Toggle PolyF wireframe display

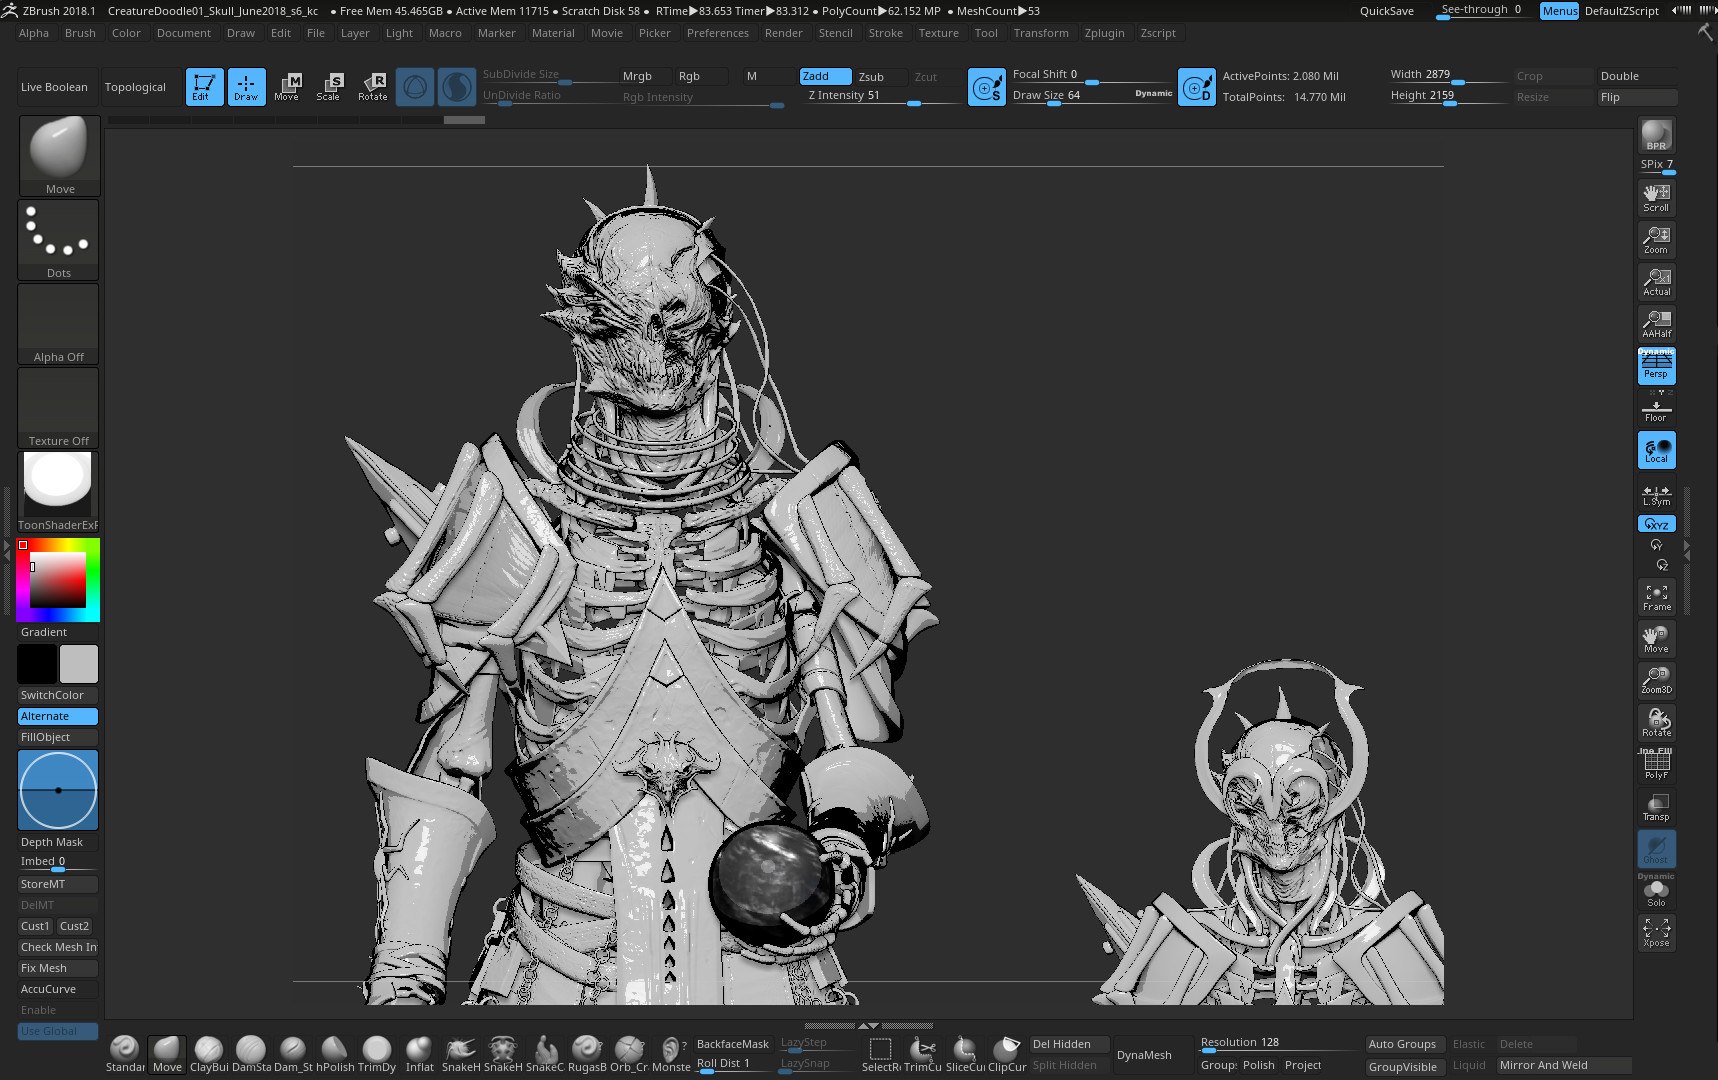(x=1656, y=764)
